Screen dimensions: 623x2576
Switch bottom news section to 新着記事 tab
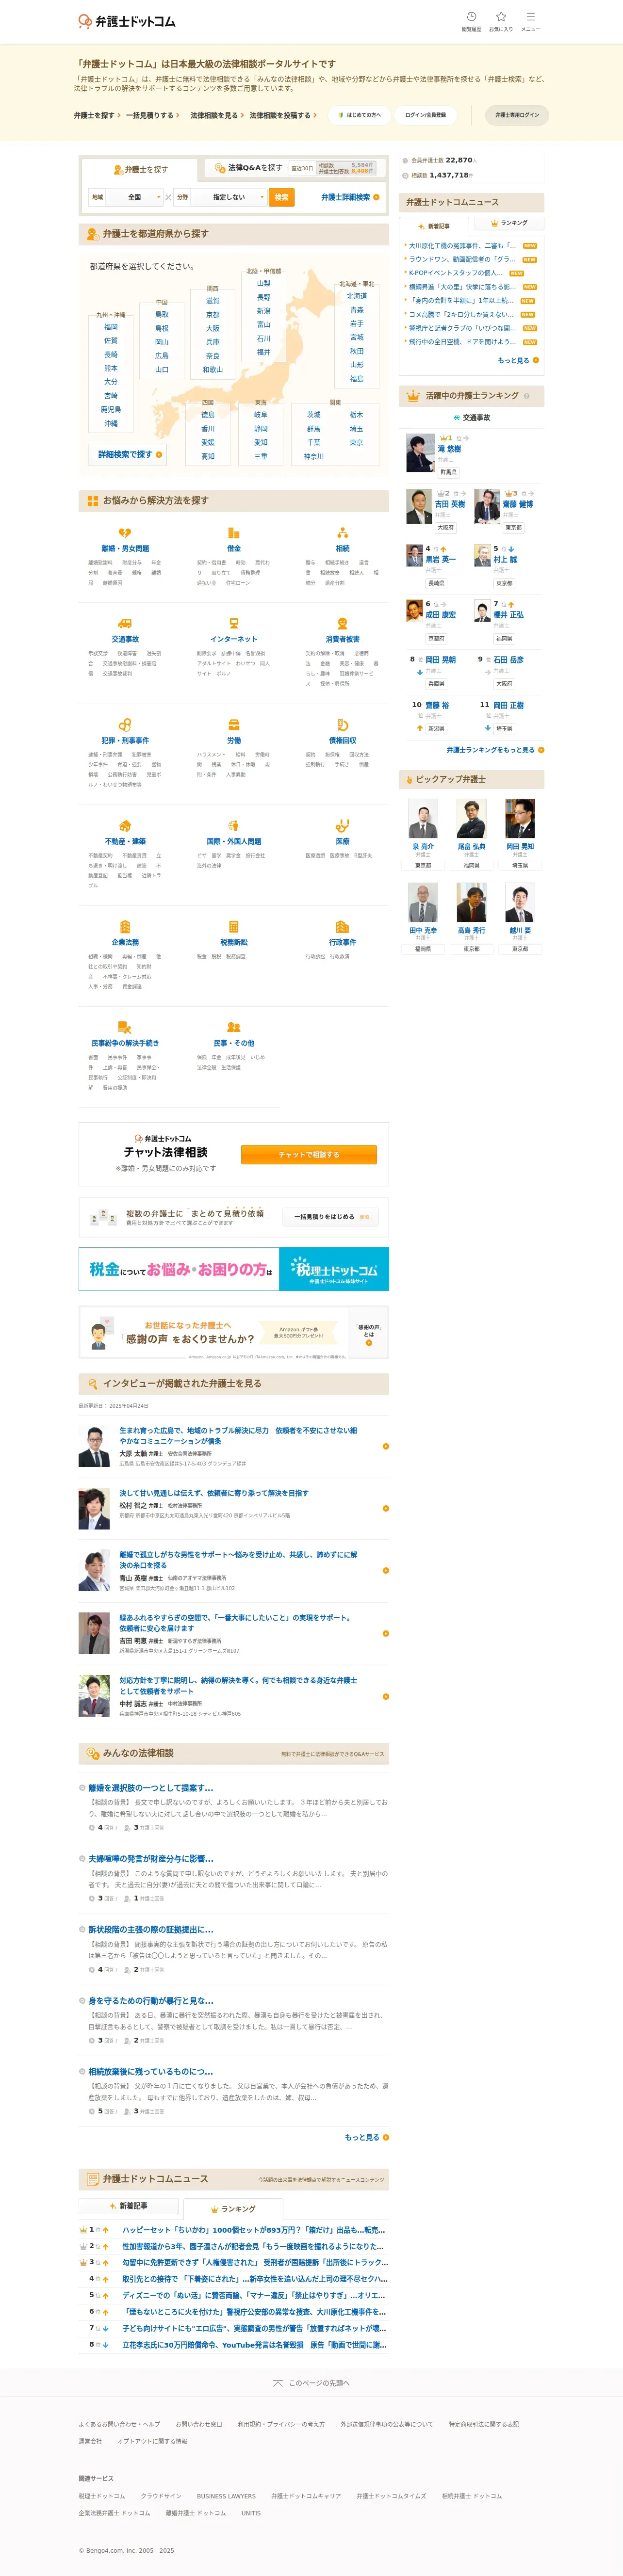(x=128, y=2205)
